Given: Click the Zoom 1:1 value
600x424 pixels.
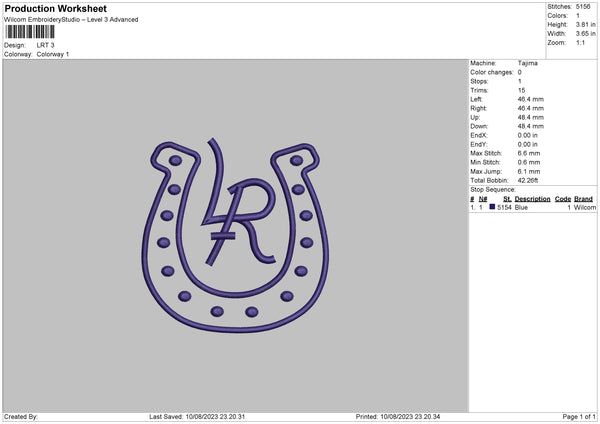Looking at the screenshot, I should (580, 42).
